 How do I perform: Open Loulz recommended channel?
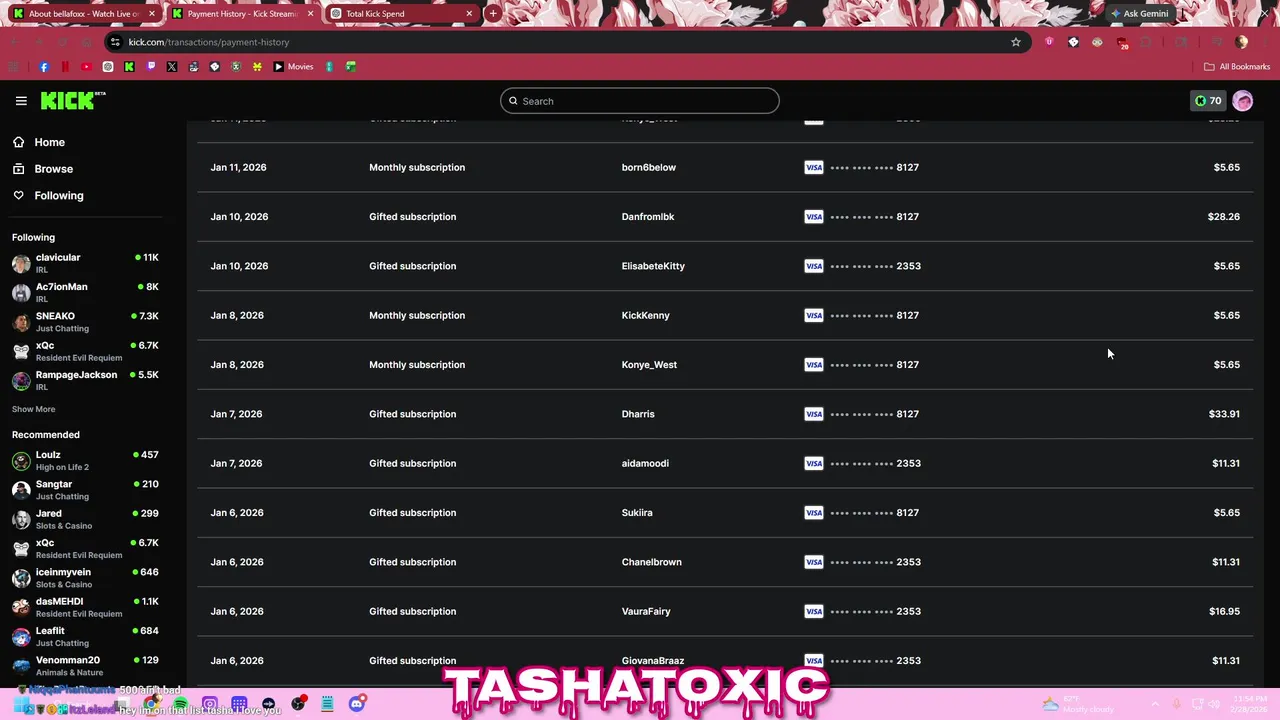85,460
